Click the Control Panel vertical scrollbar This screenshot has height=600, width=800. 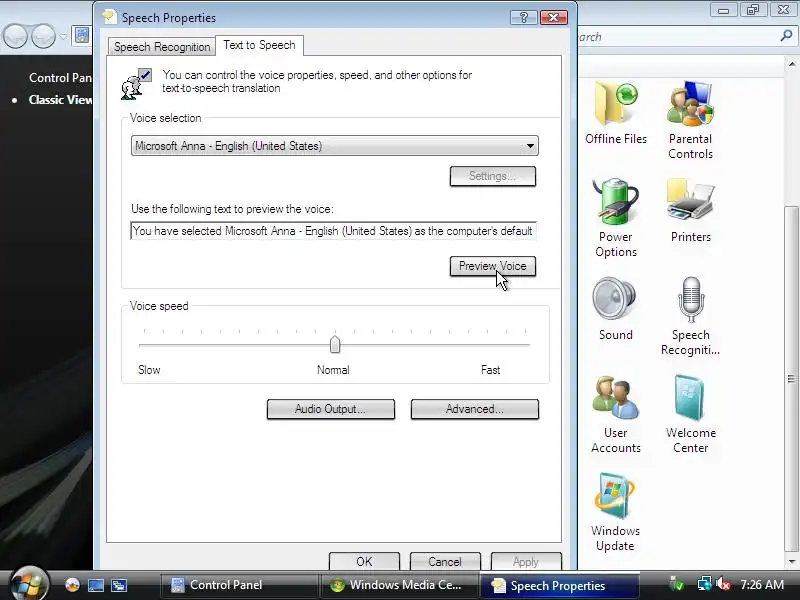tap(791, 378)
